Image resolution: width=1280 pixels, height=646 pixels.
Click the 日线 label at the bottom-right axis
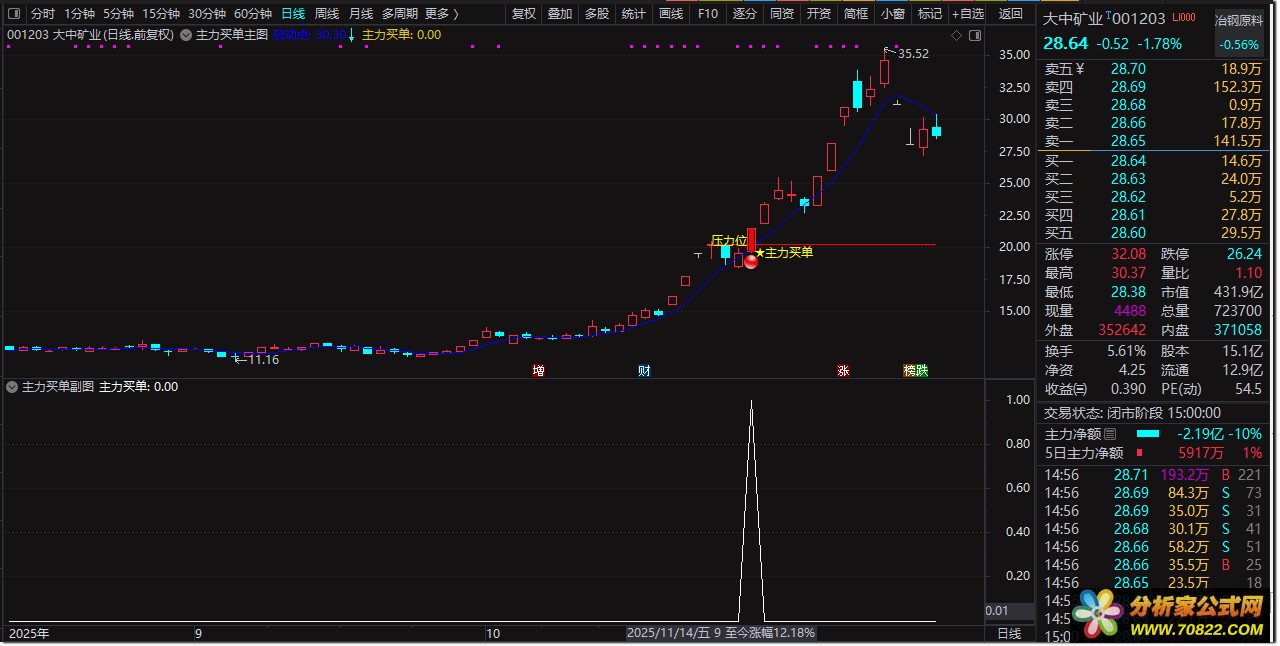pyautogui.click(x=1009, y=633)
